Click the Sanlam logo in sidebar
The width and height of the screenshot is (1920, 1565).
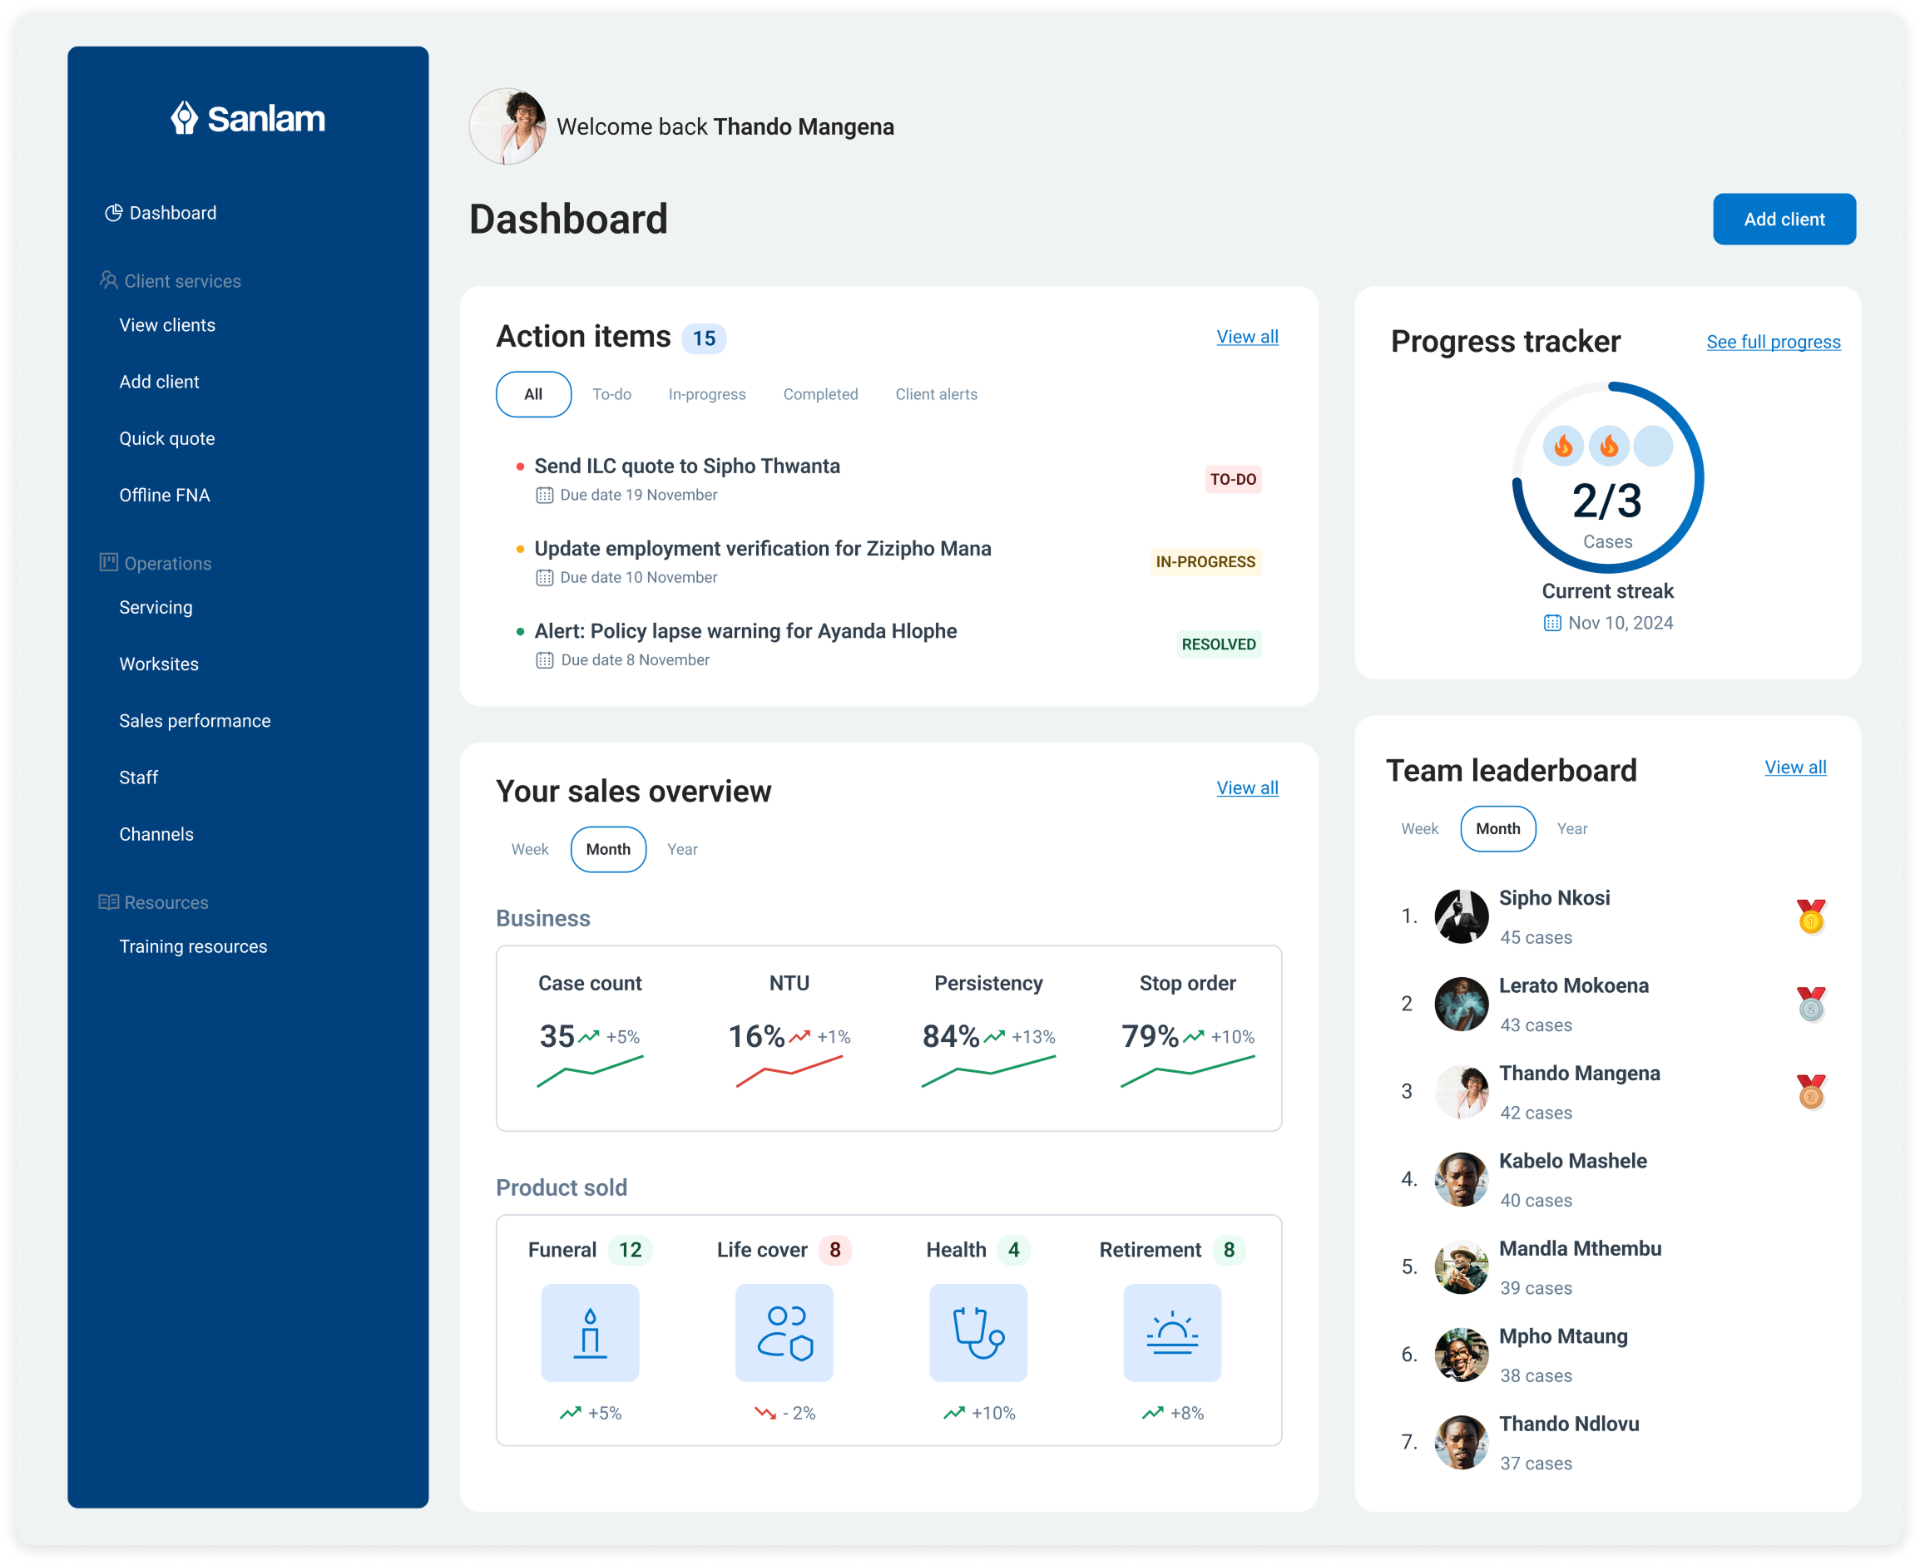[248, 118]
